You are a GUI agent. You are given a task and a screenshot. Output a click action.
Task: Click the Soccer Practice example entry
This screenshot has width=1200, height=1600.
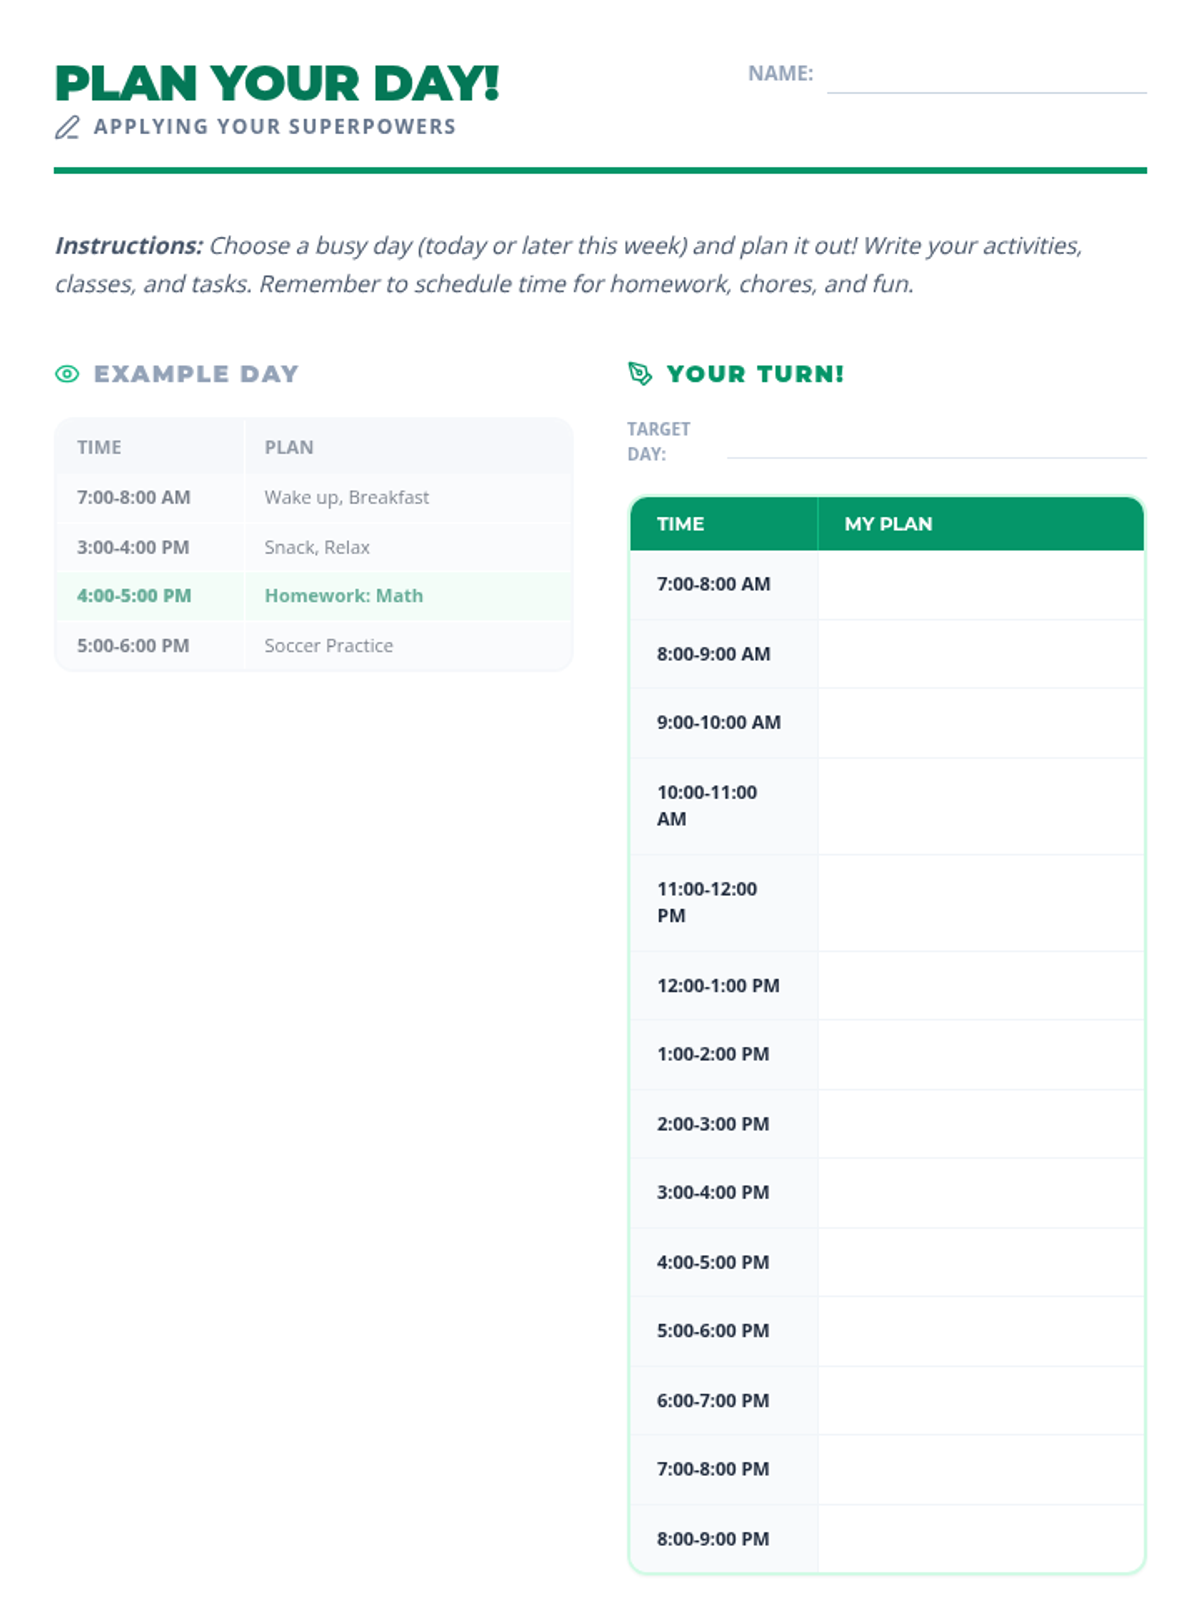point(328,646)
